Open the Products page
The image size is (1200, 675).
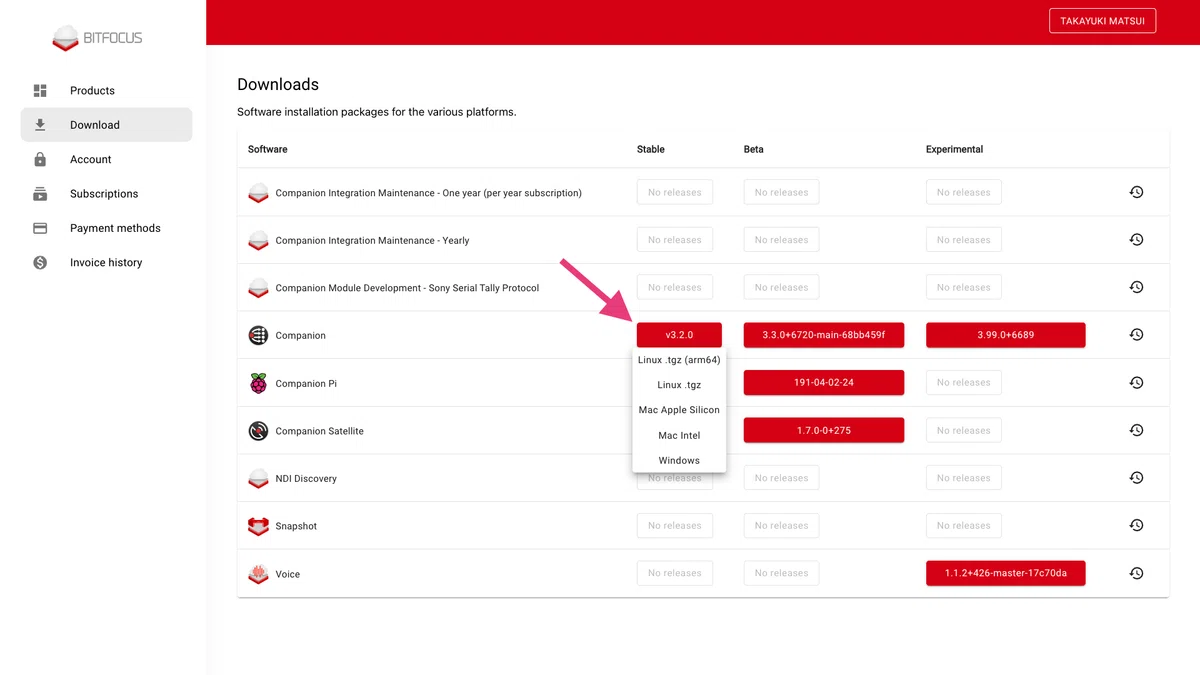[106, 91]
